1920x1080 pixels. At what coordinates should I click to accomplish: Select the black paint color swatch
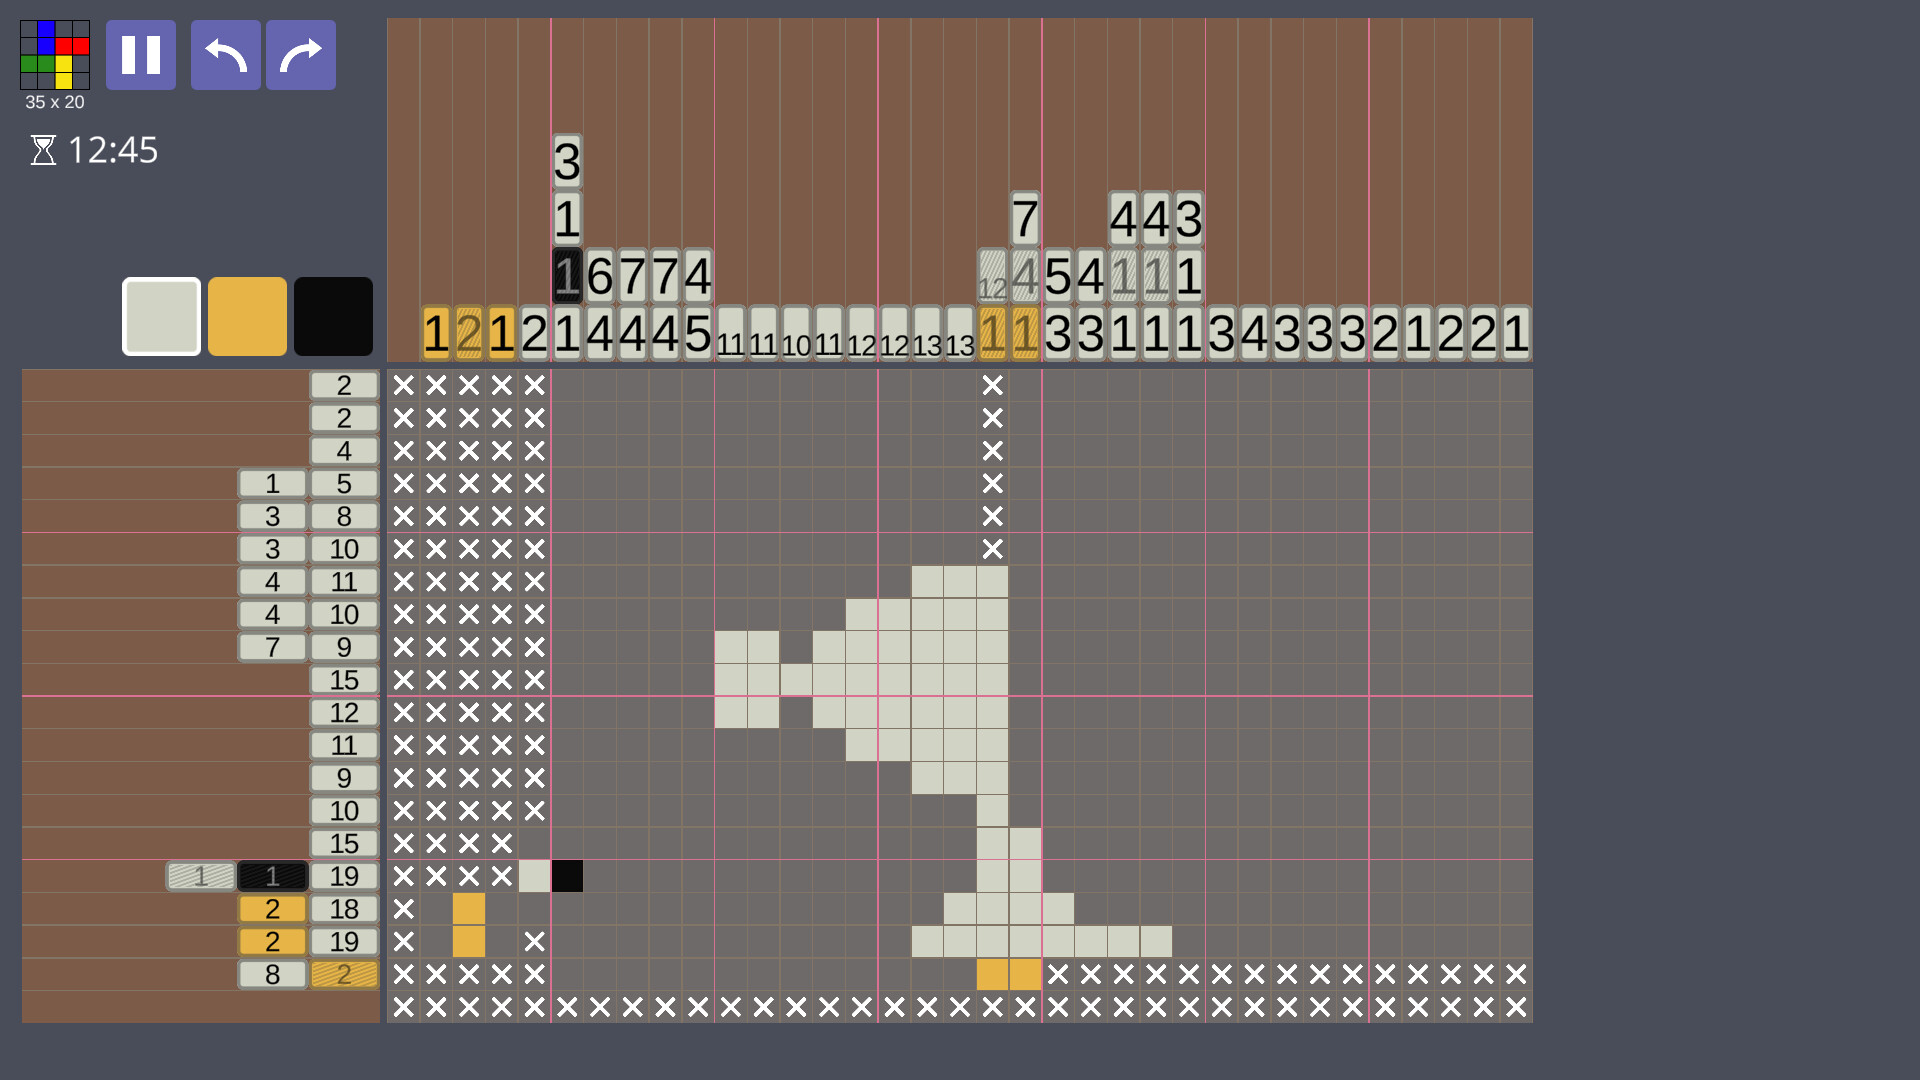click(x=333, y=316)
